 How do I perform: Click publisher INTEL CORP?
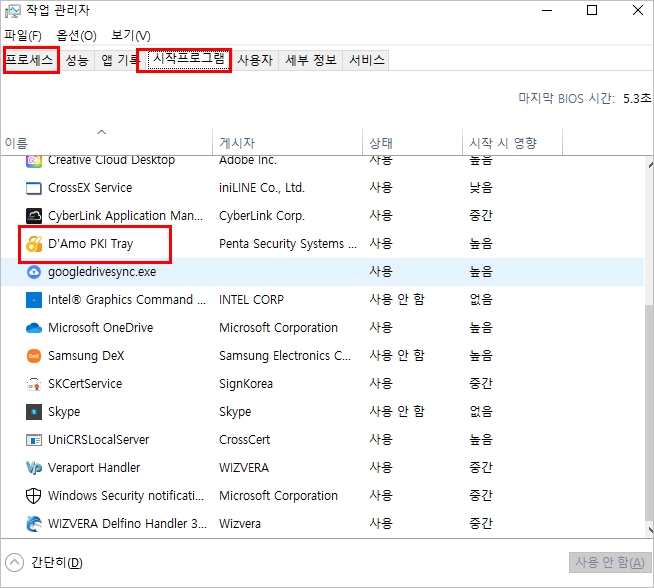[252, 300]
